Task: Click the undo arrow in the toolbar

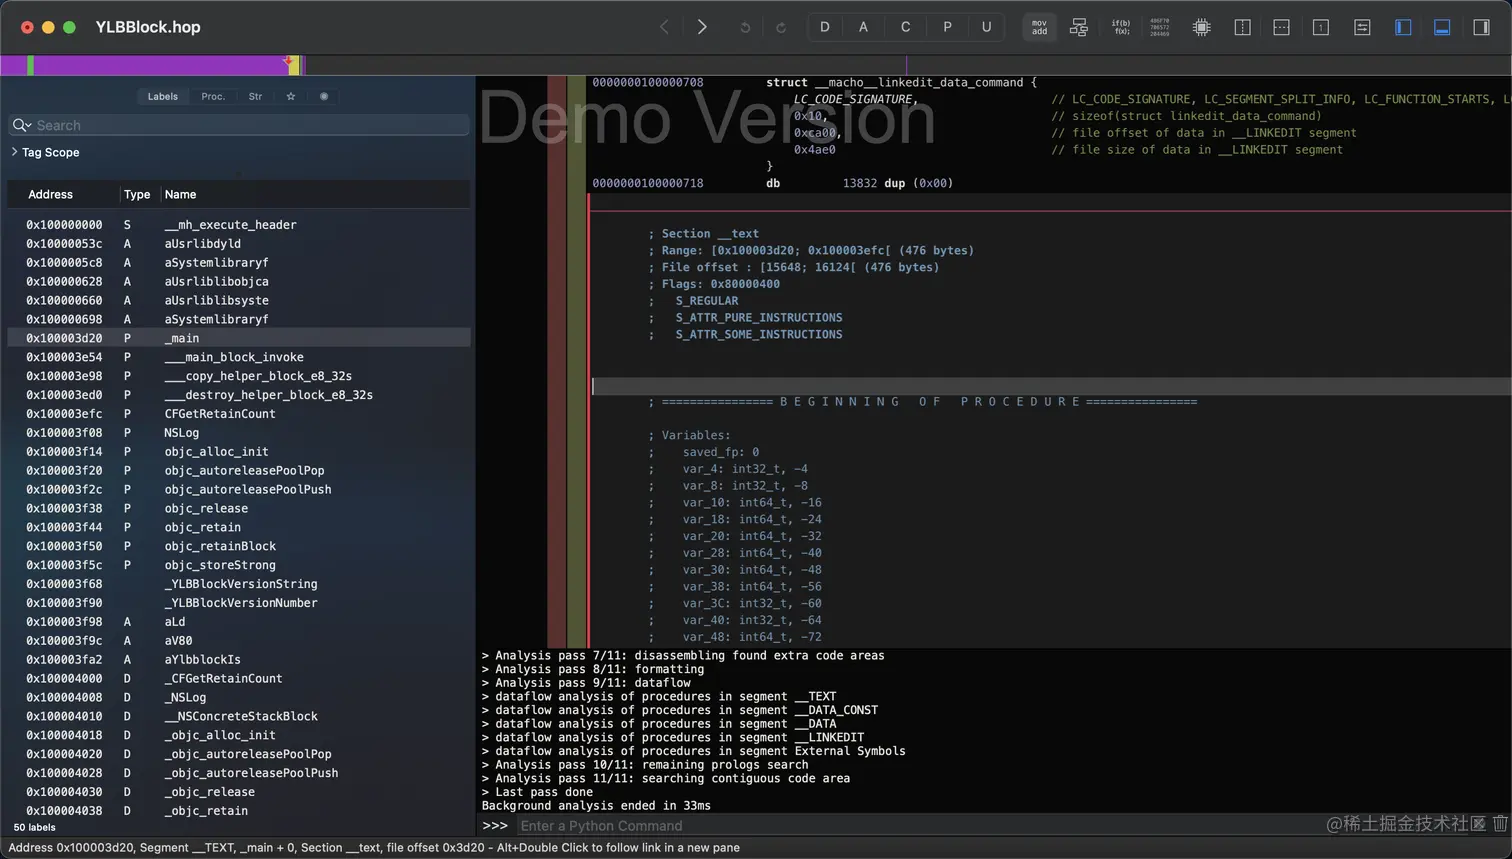Action: point(745,27)
